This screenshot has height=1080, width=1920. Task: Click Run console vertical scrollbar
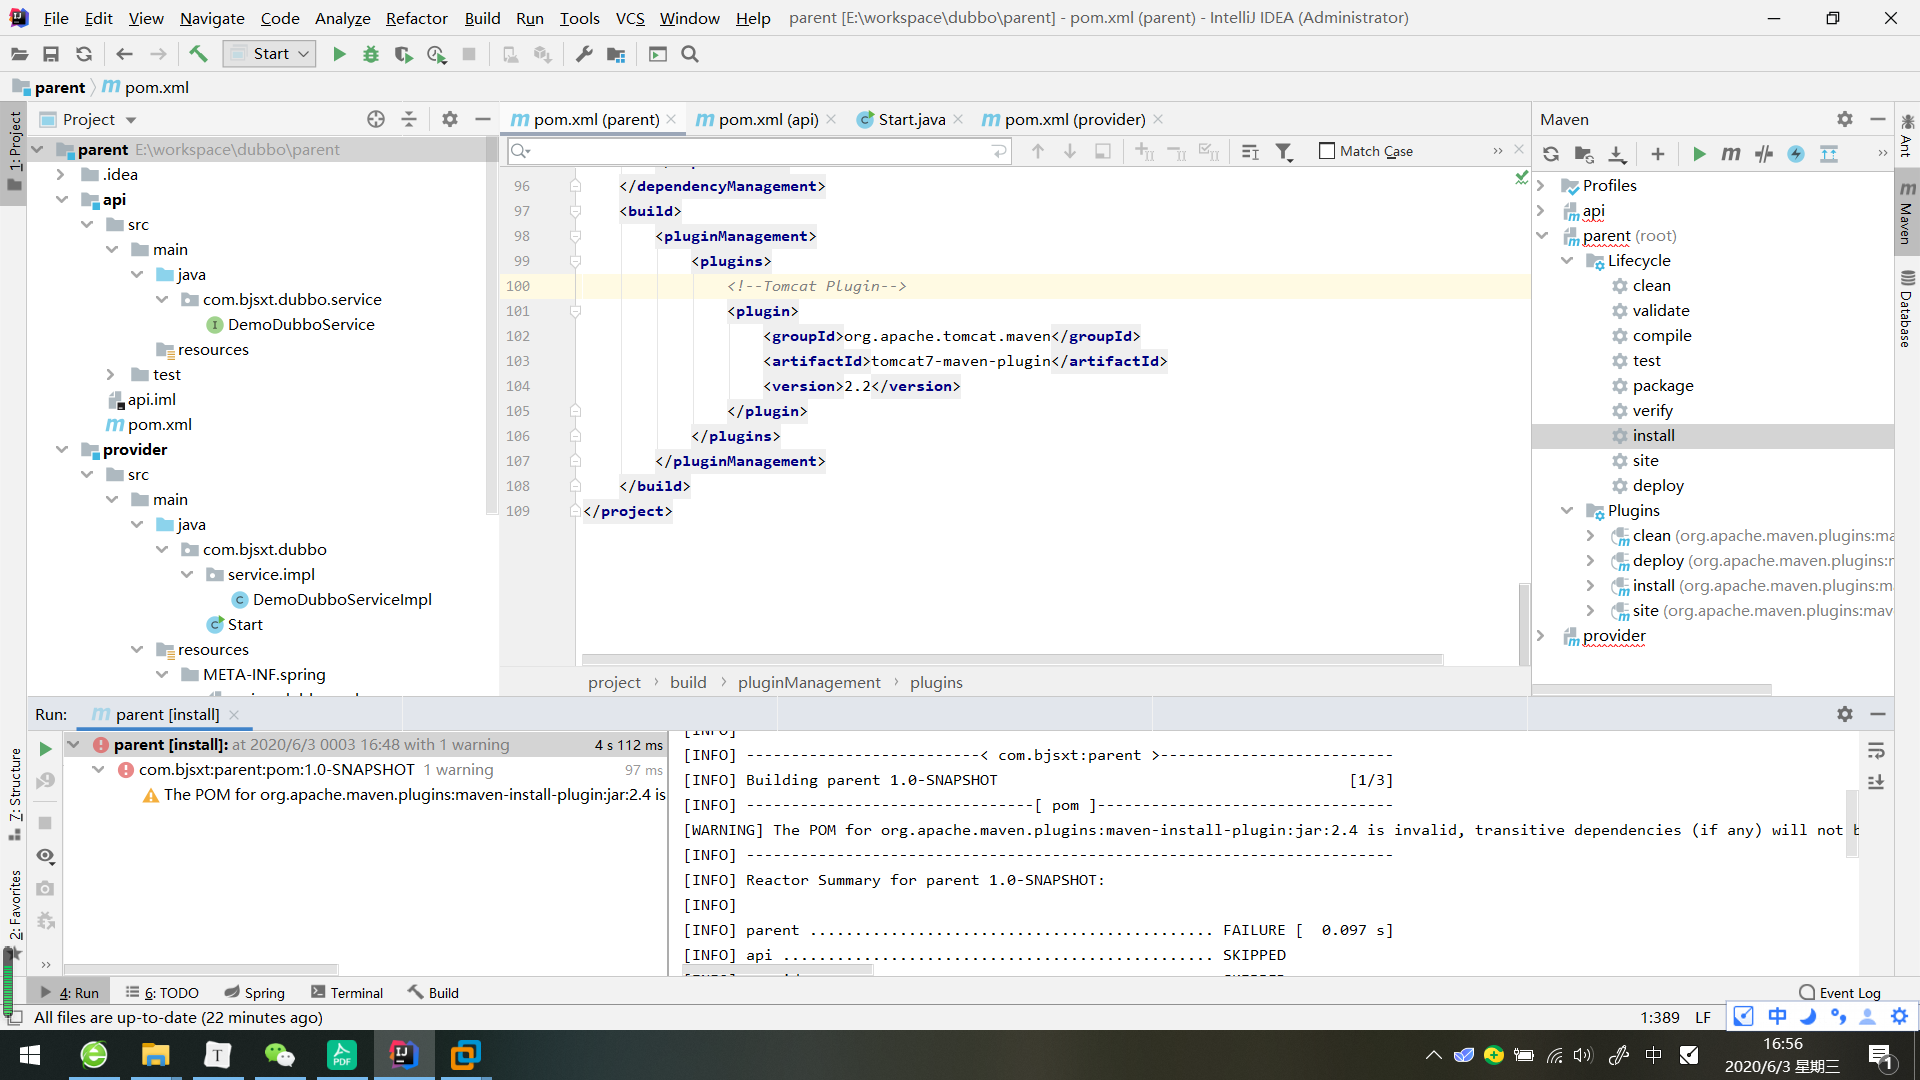1851,822
